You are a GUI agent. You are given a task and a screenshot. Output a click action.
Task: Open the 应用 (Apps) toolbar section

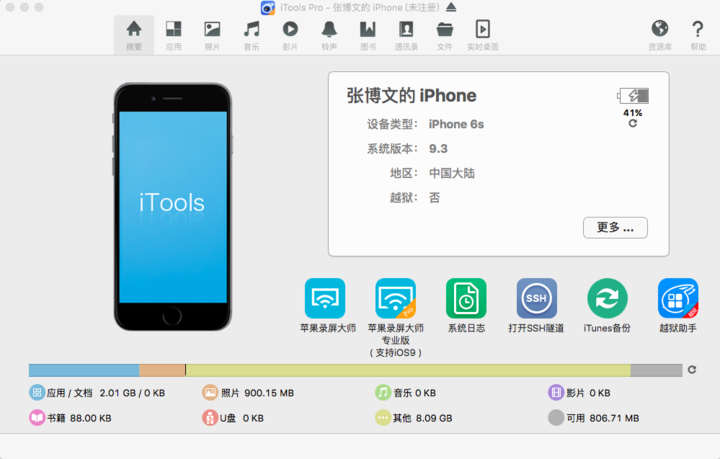pyautogui.click(x=173, y=34)
